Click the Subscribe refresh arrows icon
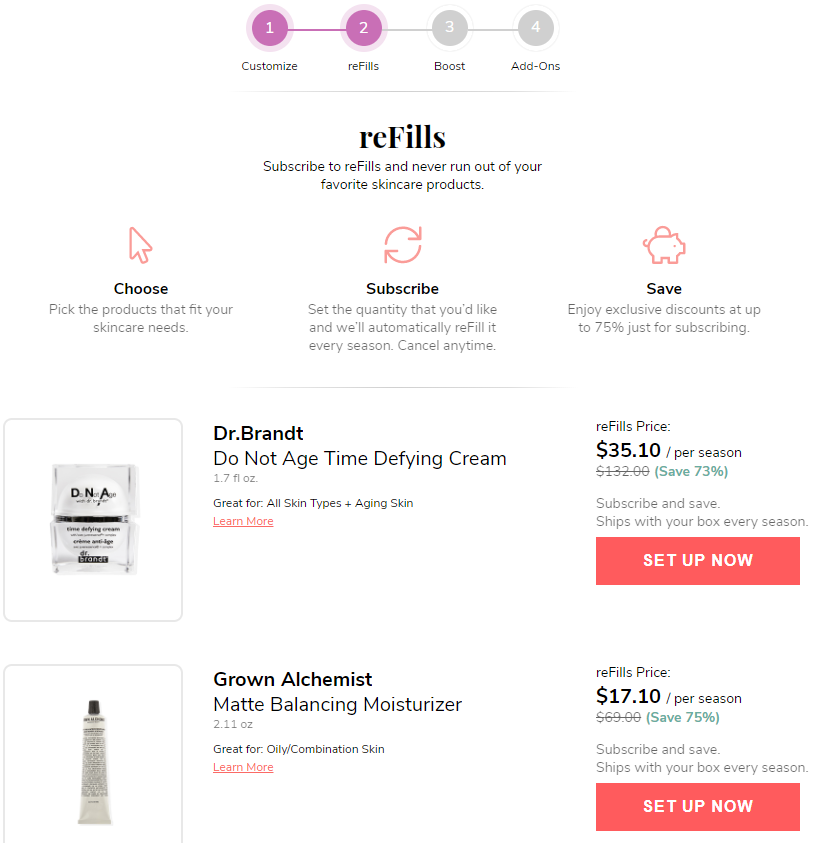 tap(403, 245)
